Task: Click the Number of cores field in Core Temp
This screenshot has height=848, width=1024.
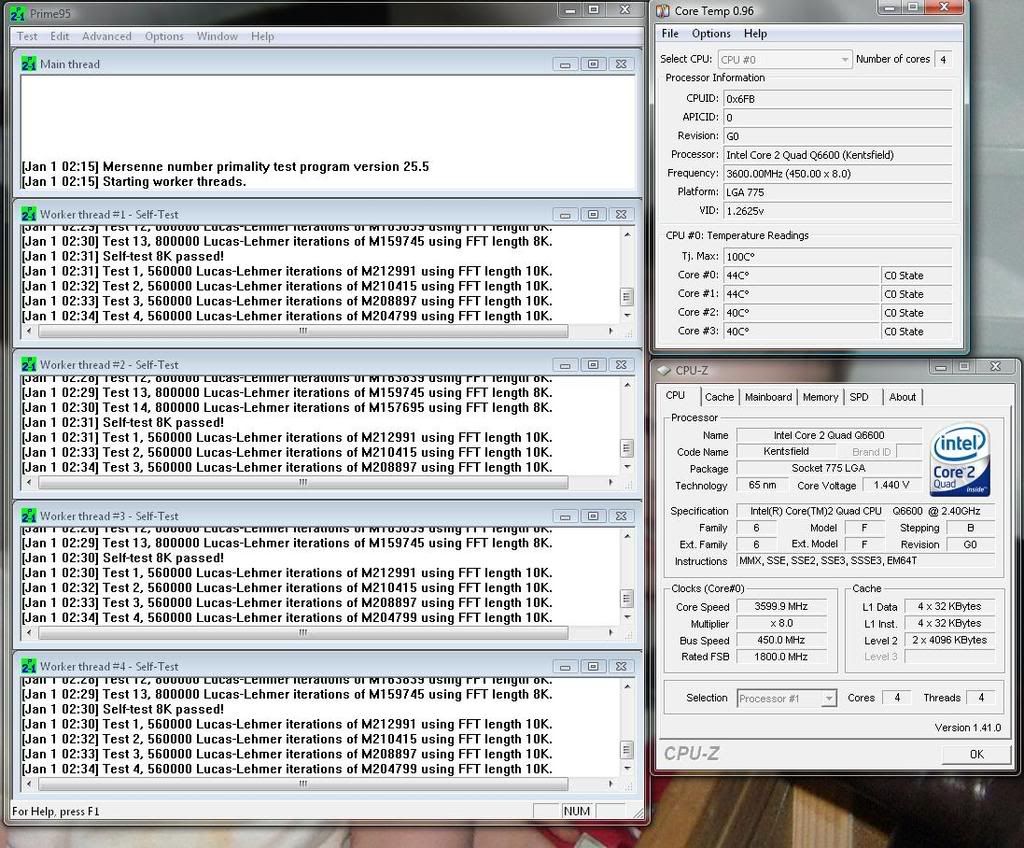Action: [x=943, y=59]
